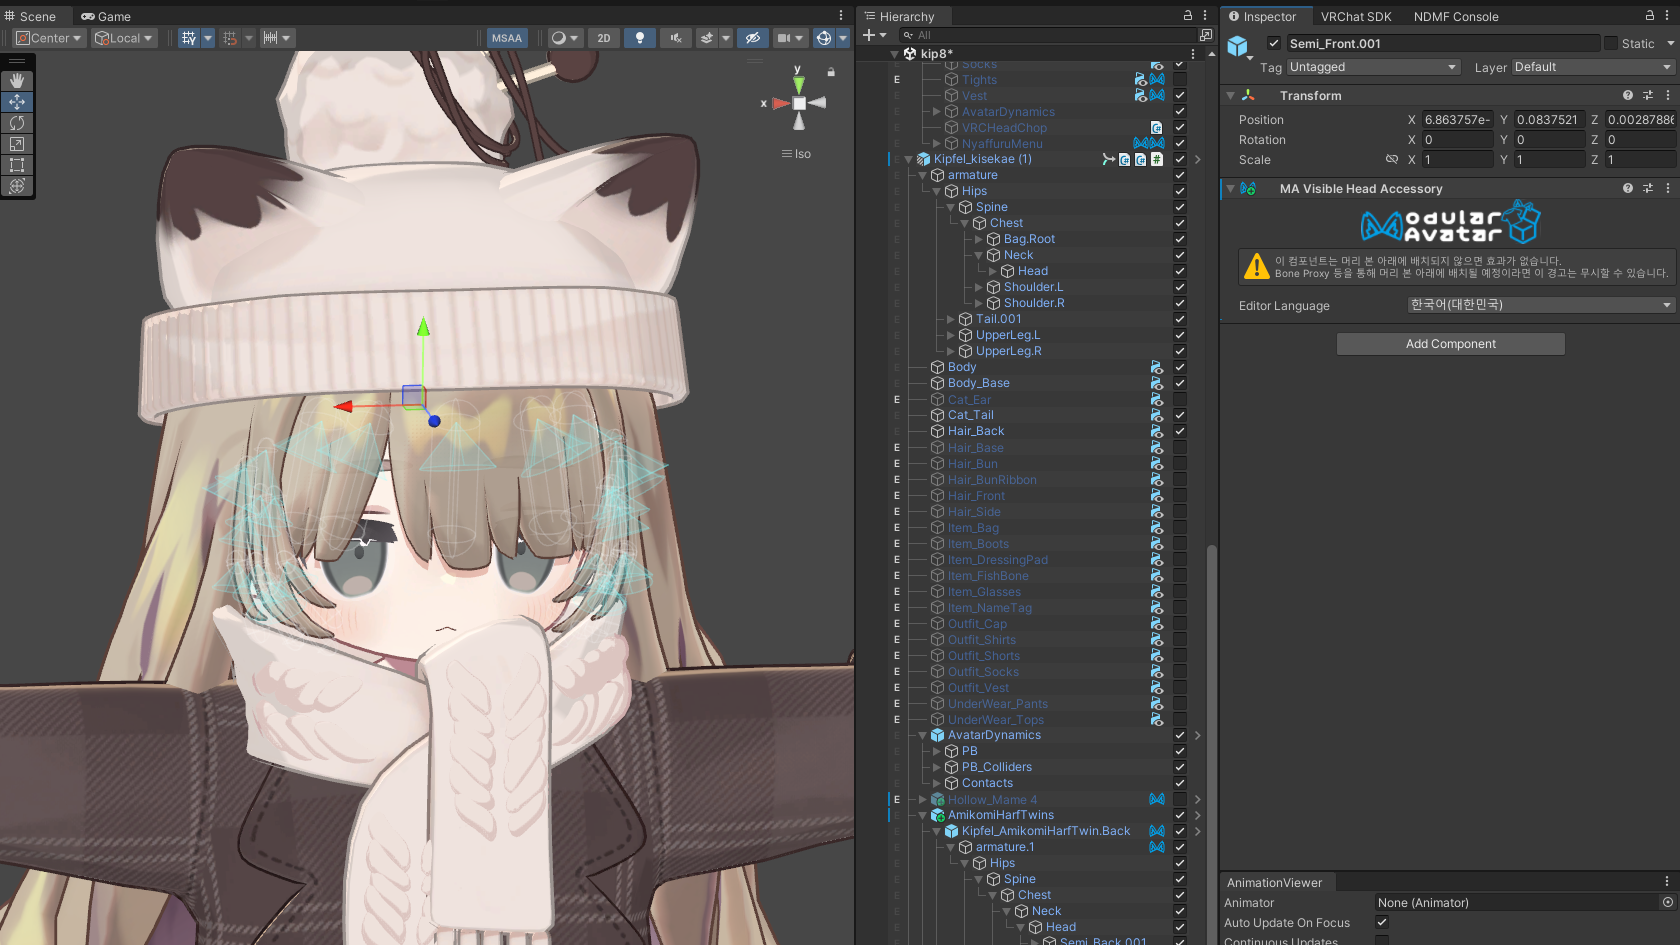Switch scene view to 2D mode
The image size is (1680, 945).
coord(604,38)
